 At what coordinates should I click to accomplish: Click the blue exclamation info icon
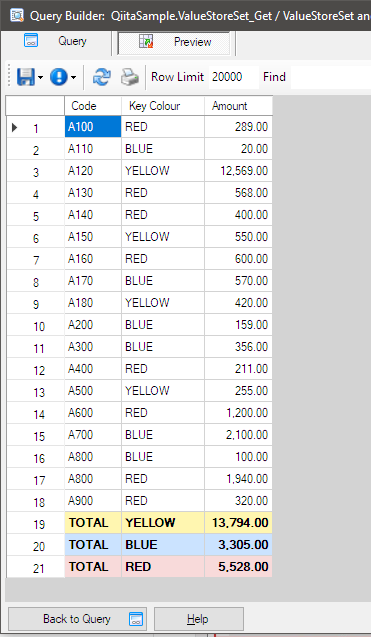coord(59,77)
